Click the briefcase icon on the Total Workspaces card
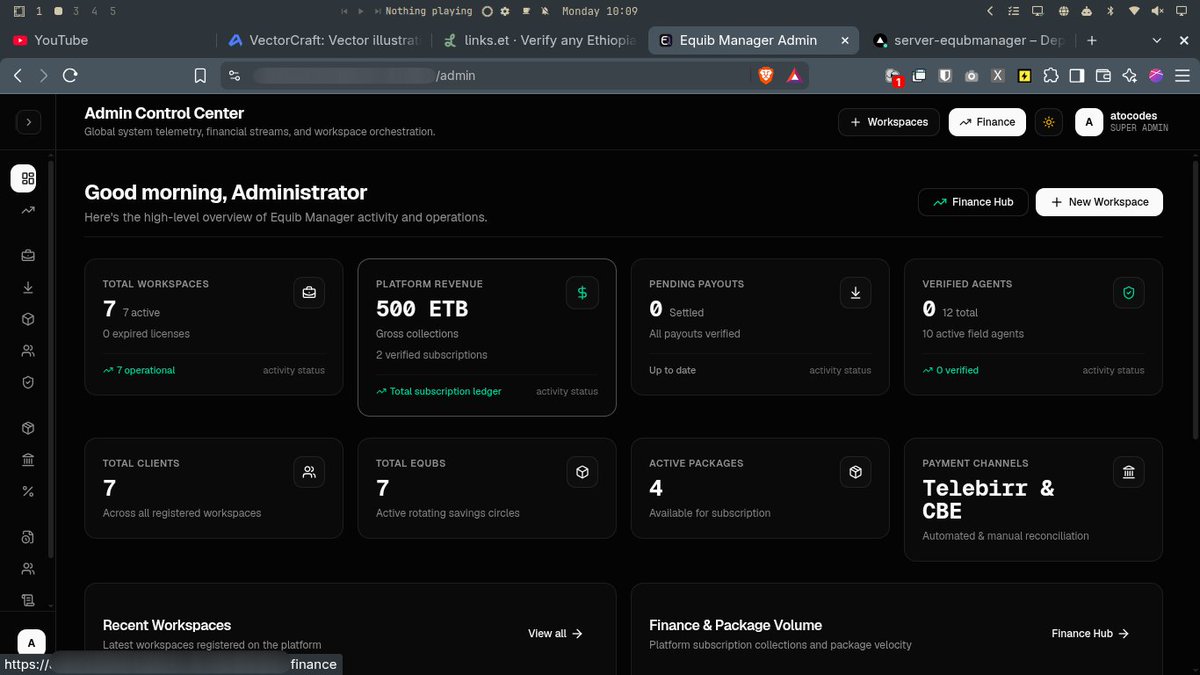 point(309,293)
